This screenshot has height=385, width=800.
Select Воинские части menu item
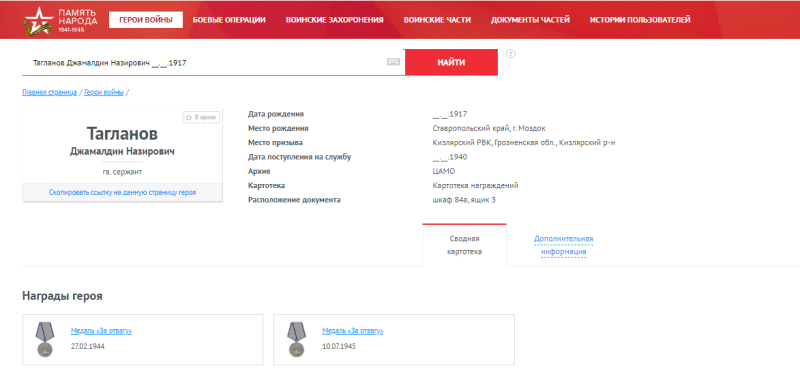(x=437, y=20)
